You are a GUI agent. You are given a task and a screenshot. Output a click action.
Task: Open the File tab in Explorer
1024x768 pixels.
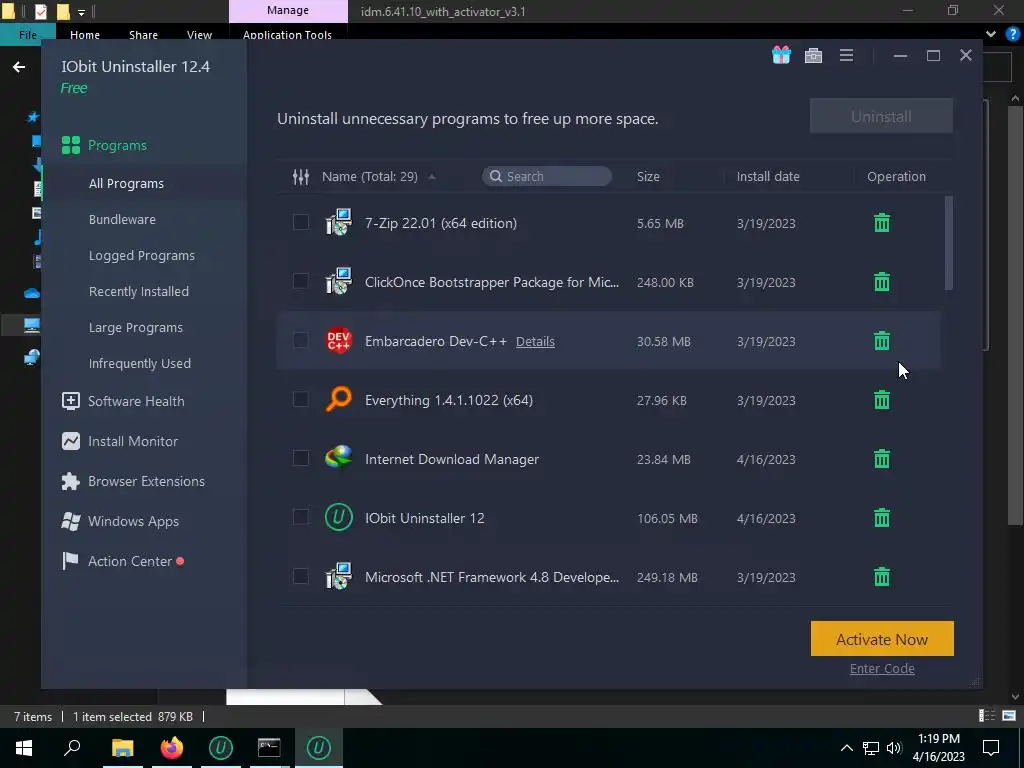tap(27, 35)
